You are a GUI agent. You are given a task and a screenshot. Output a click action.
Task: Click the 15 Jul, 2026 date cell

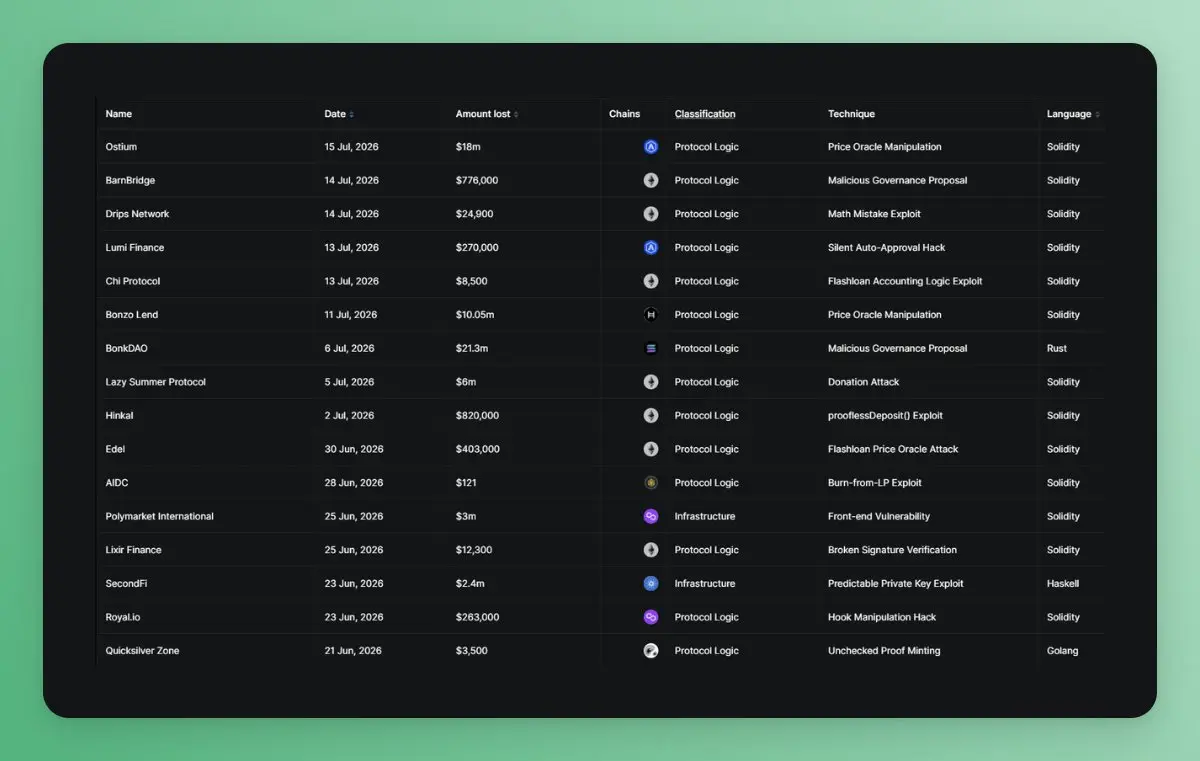[352, 147]
